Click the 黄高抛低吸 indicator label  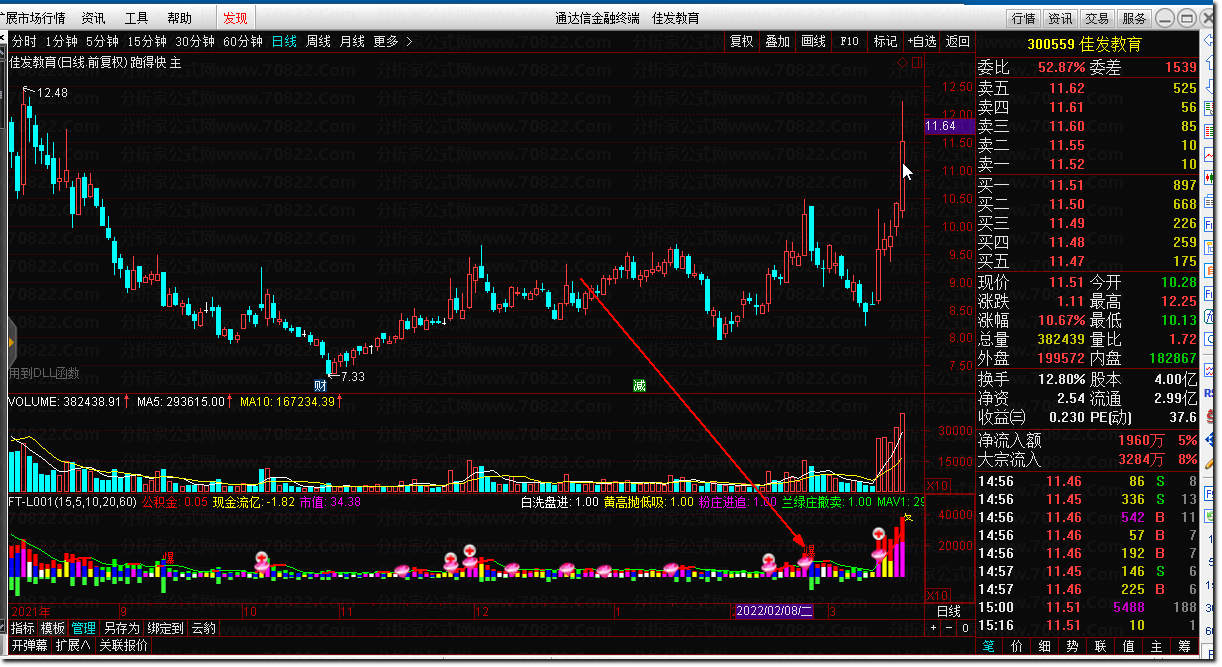[x=648, y=502]
